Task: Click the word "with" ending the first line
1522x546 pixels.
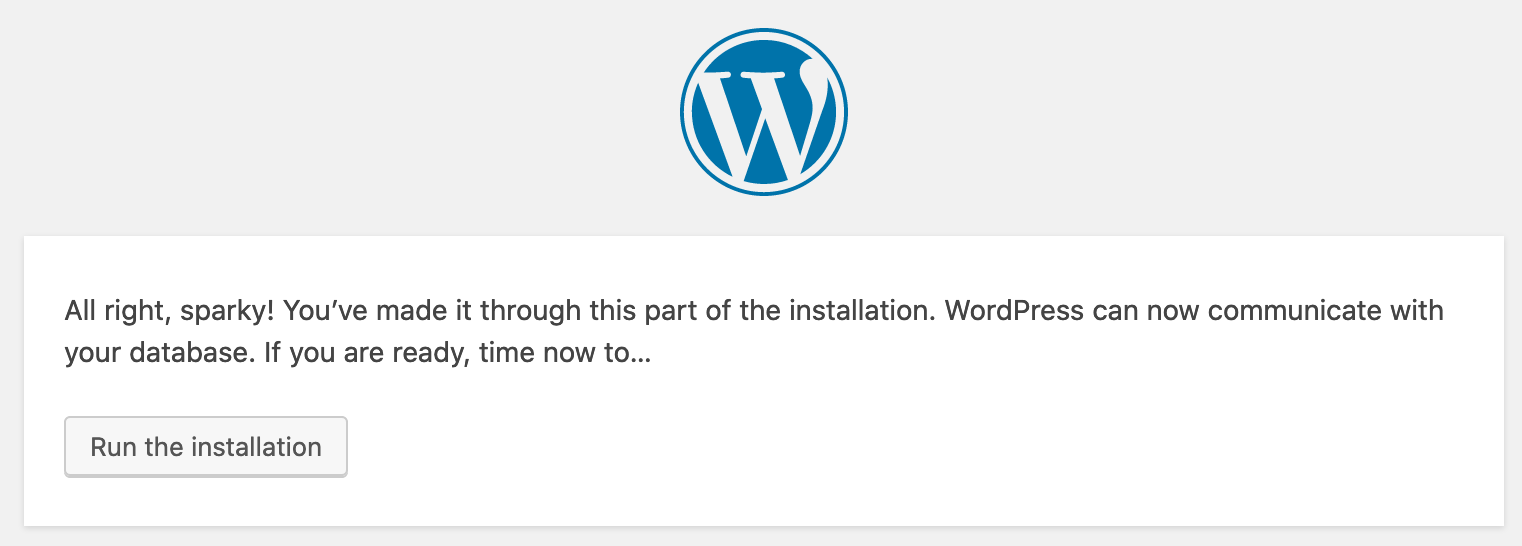Action: point(1420,311)
